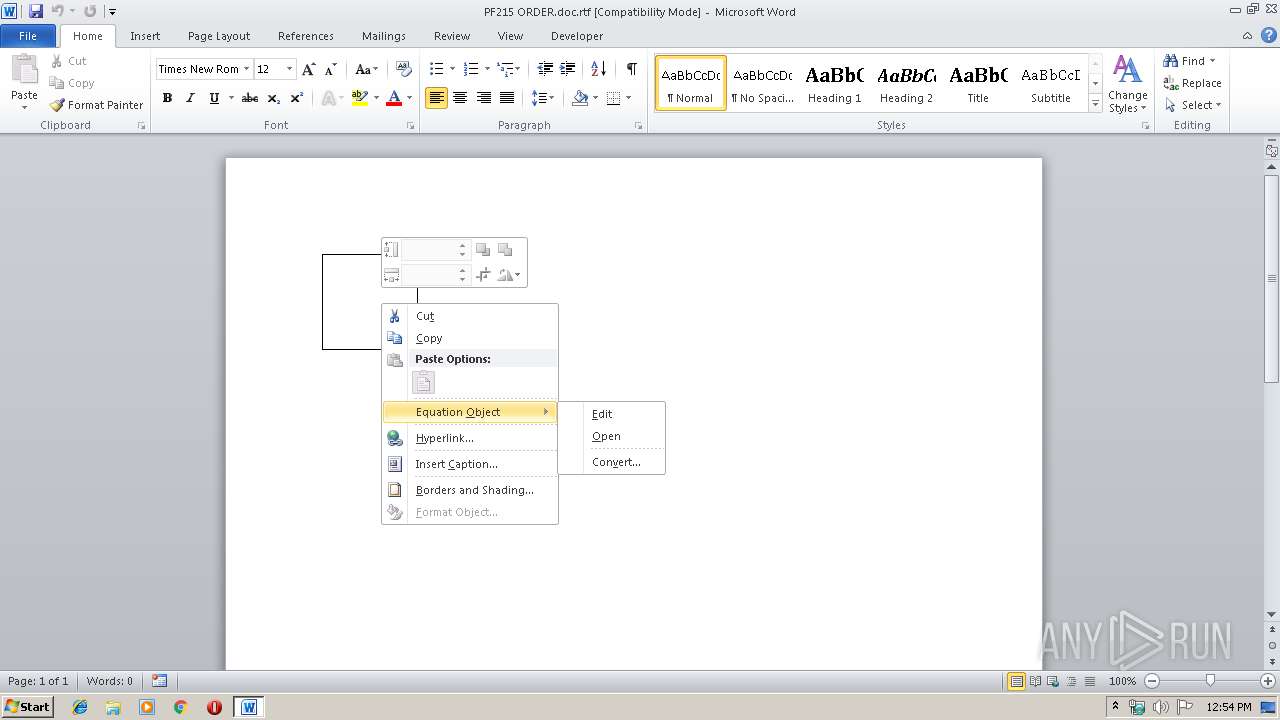The height and width of the screenshot is (720, 1280).
Task: Switch to Web Layout view
Action: [1051, 681]
